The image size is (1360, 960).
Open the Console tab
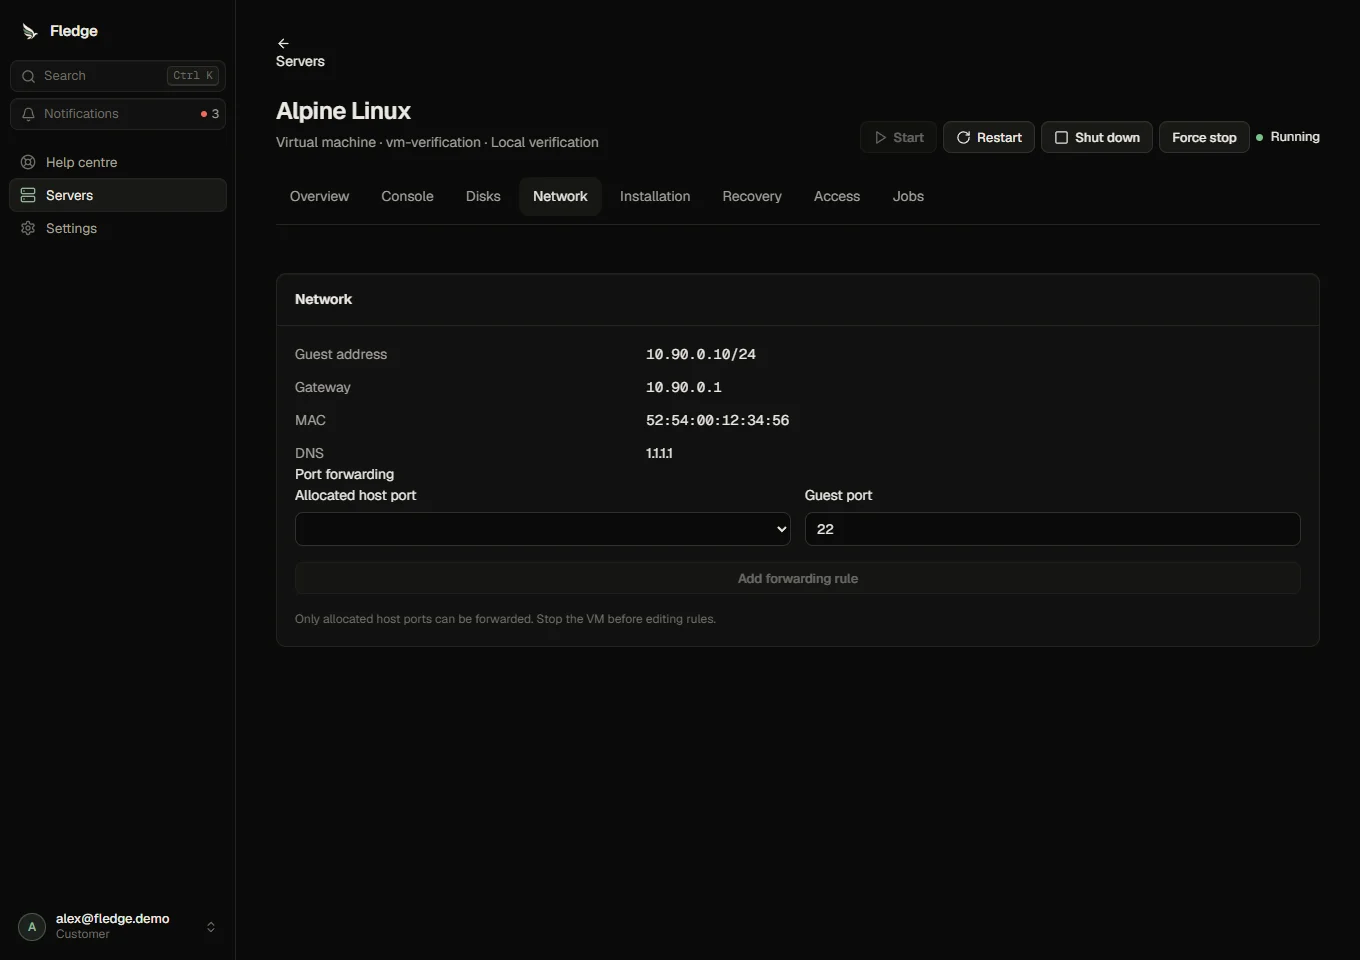[407, 196]
